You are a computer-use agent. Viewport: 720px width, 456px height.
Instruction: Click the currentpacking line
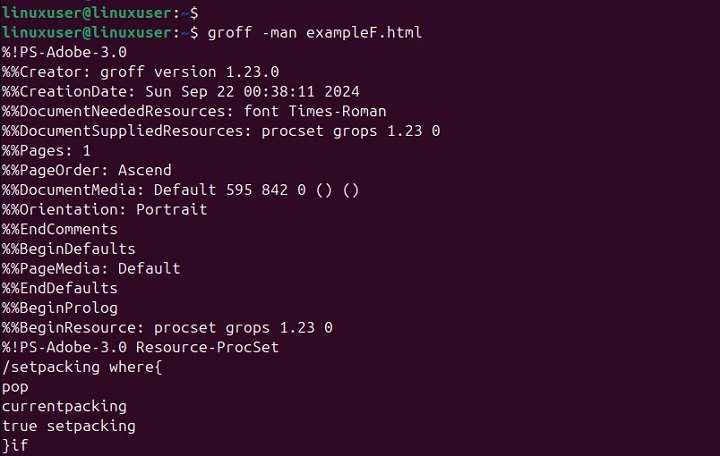[x=64, y=406]
